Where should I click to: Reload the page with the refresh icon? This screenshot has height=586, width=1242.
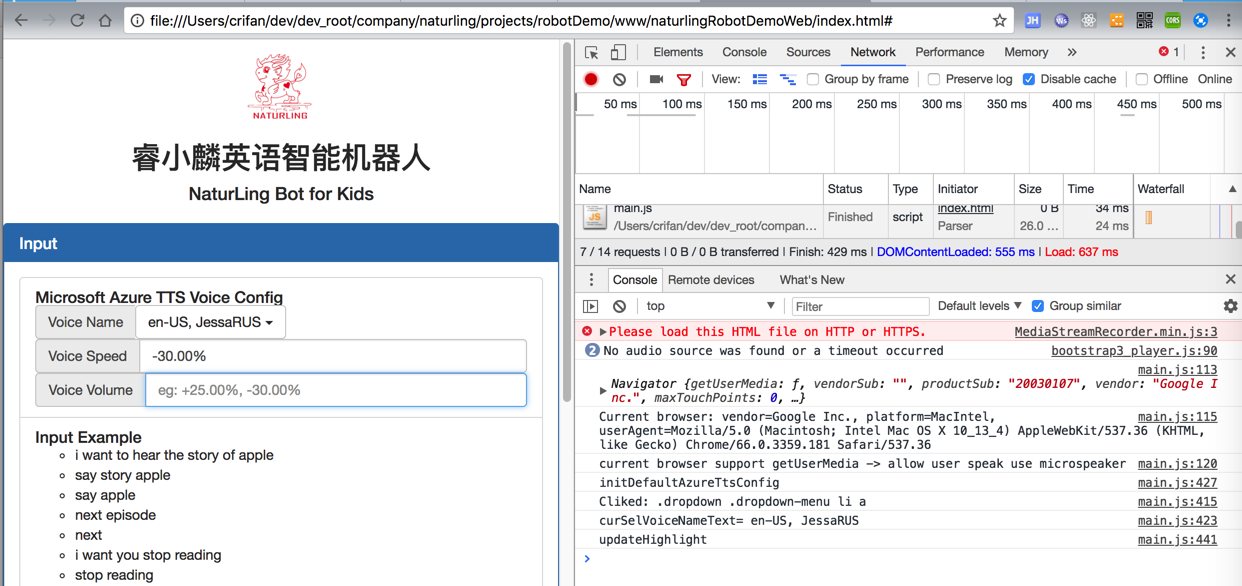coord(77,20)
